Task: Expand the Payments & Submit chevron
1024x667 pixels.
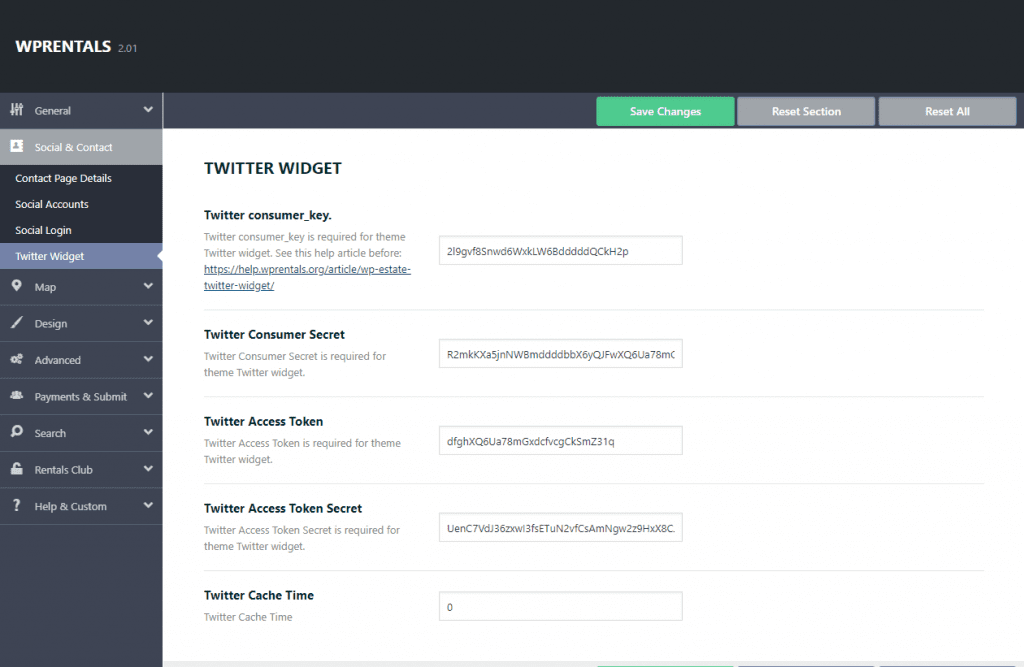Action: coord(148,396)
